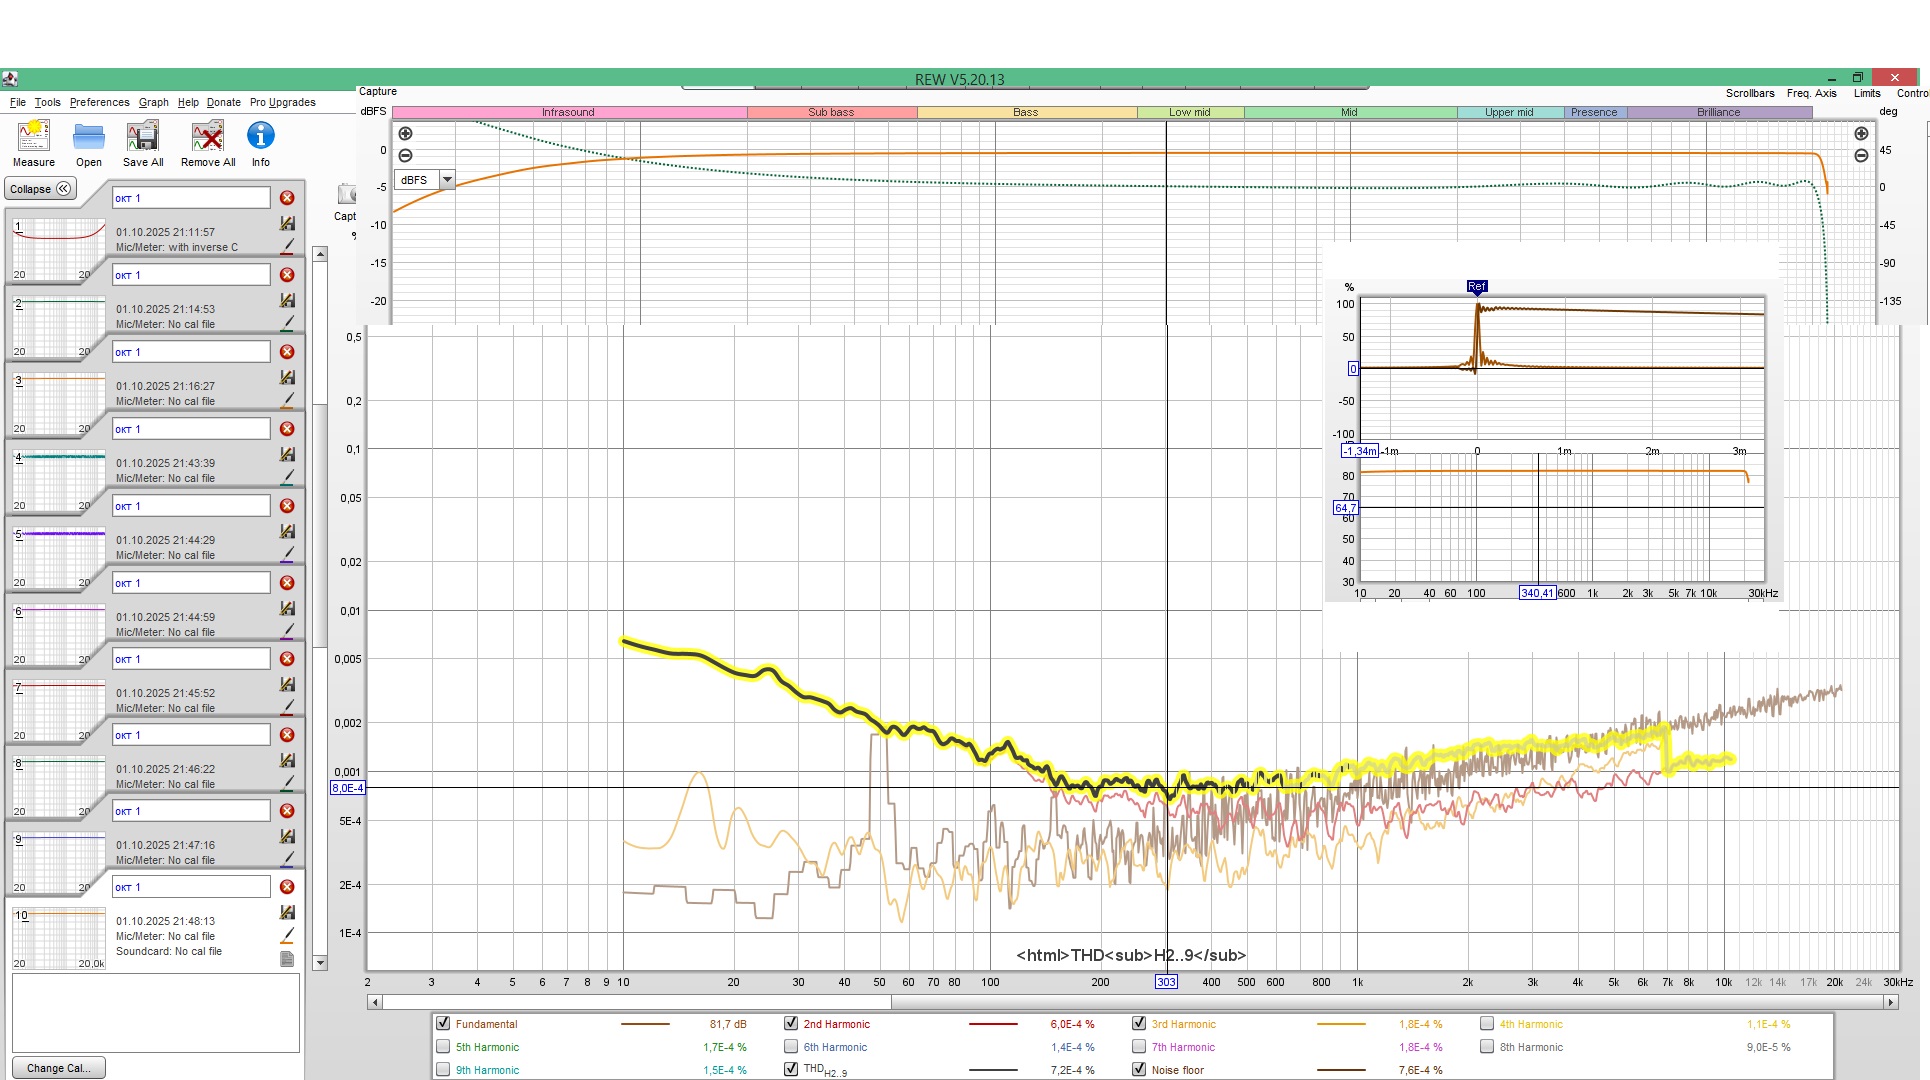Image resolution: width=1930 pixels, height=1080 pixels.
Task: Toggle the Noise floor checkbox
Action: (1139, 1069)
